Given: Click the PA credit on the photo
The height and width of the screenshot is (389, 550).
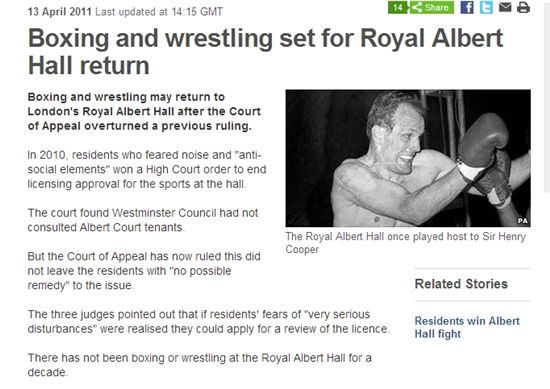Looking at the screenshot, I should pyautogui.click(x=523, y=221).
